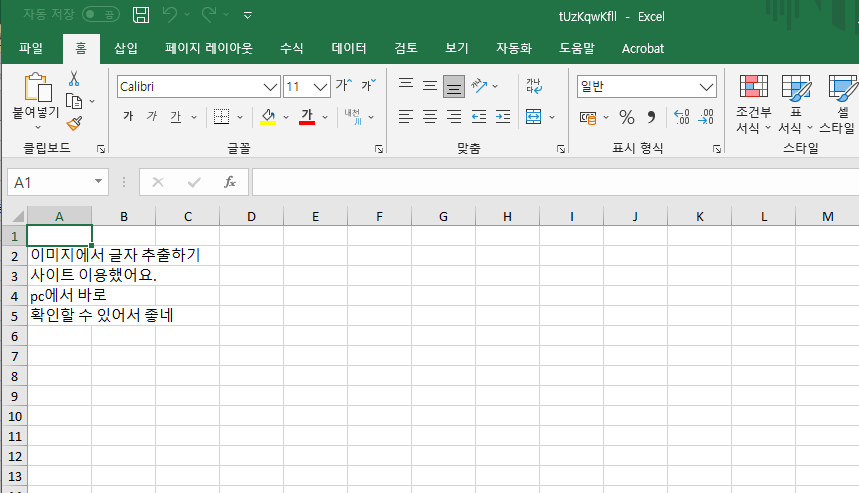The width and height of the screenshot is (859, 493).
Task: Expand the Name Box A1 dropdown
Action: [98, 181]
